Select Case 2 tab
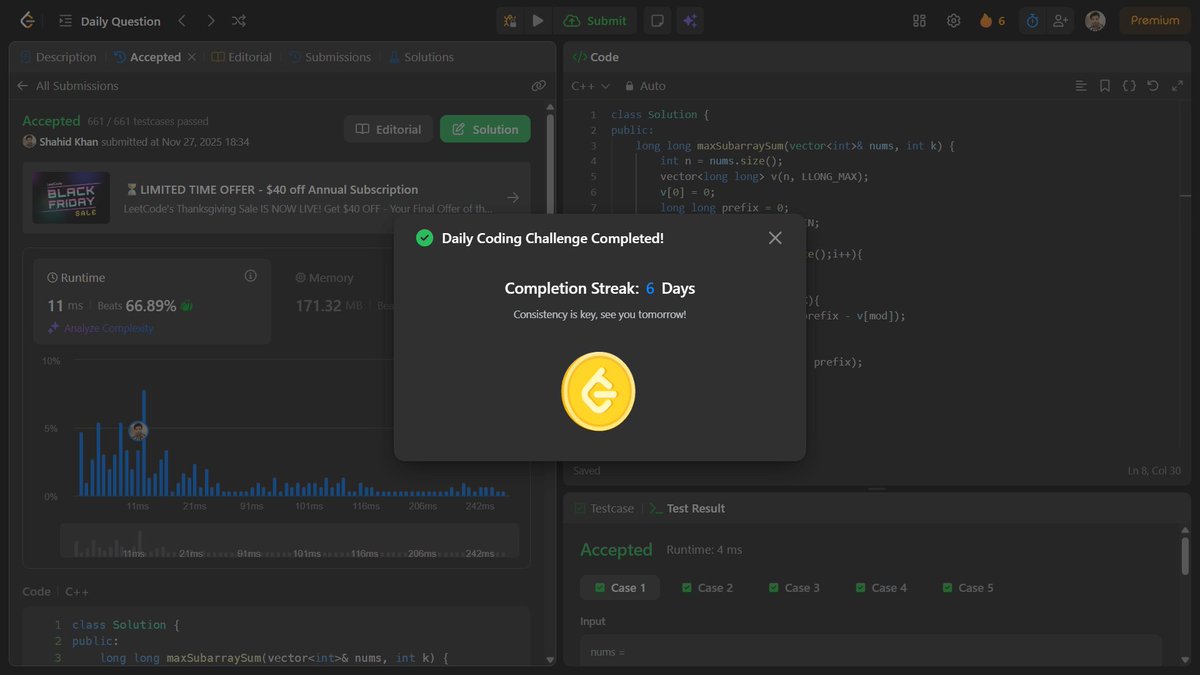Image resolution: width=1200 pixels, height=675 pixels. 707,588
